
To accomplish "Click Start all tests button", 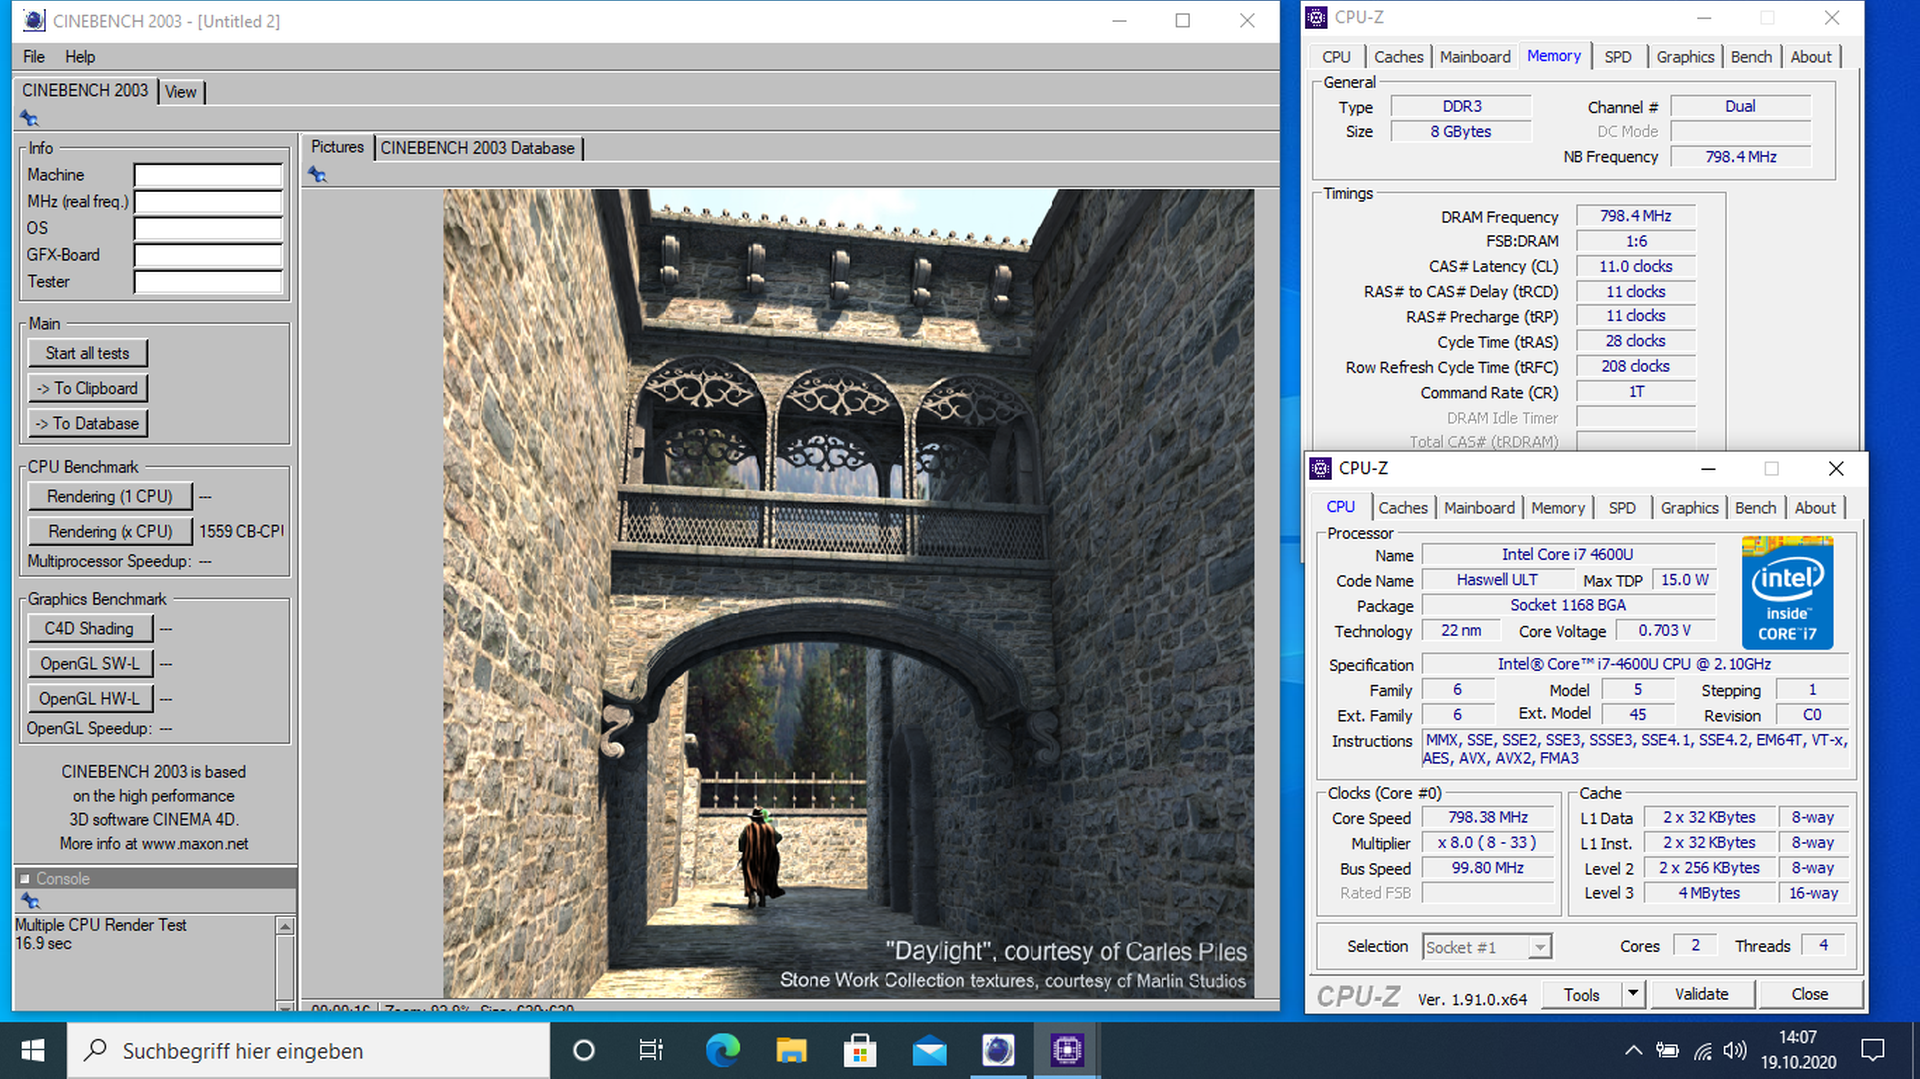I will (x=88, y=353).
